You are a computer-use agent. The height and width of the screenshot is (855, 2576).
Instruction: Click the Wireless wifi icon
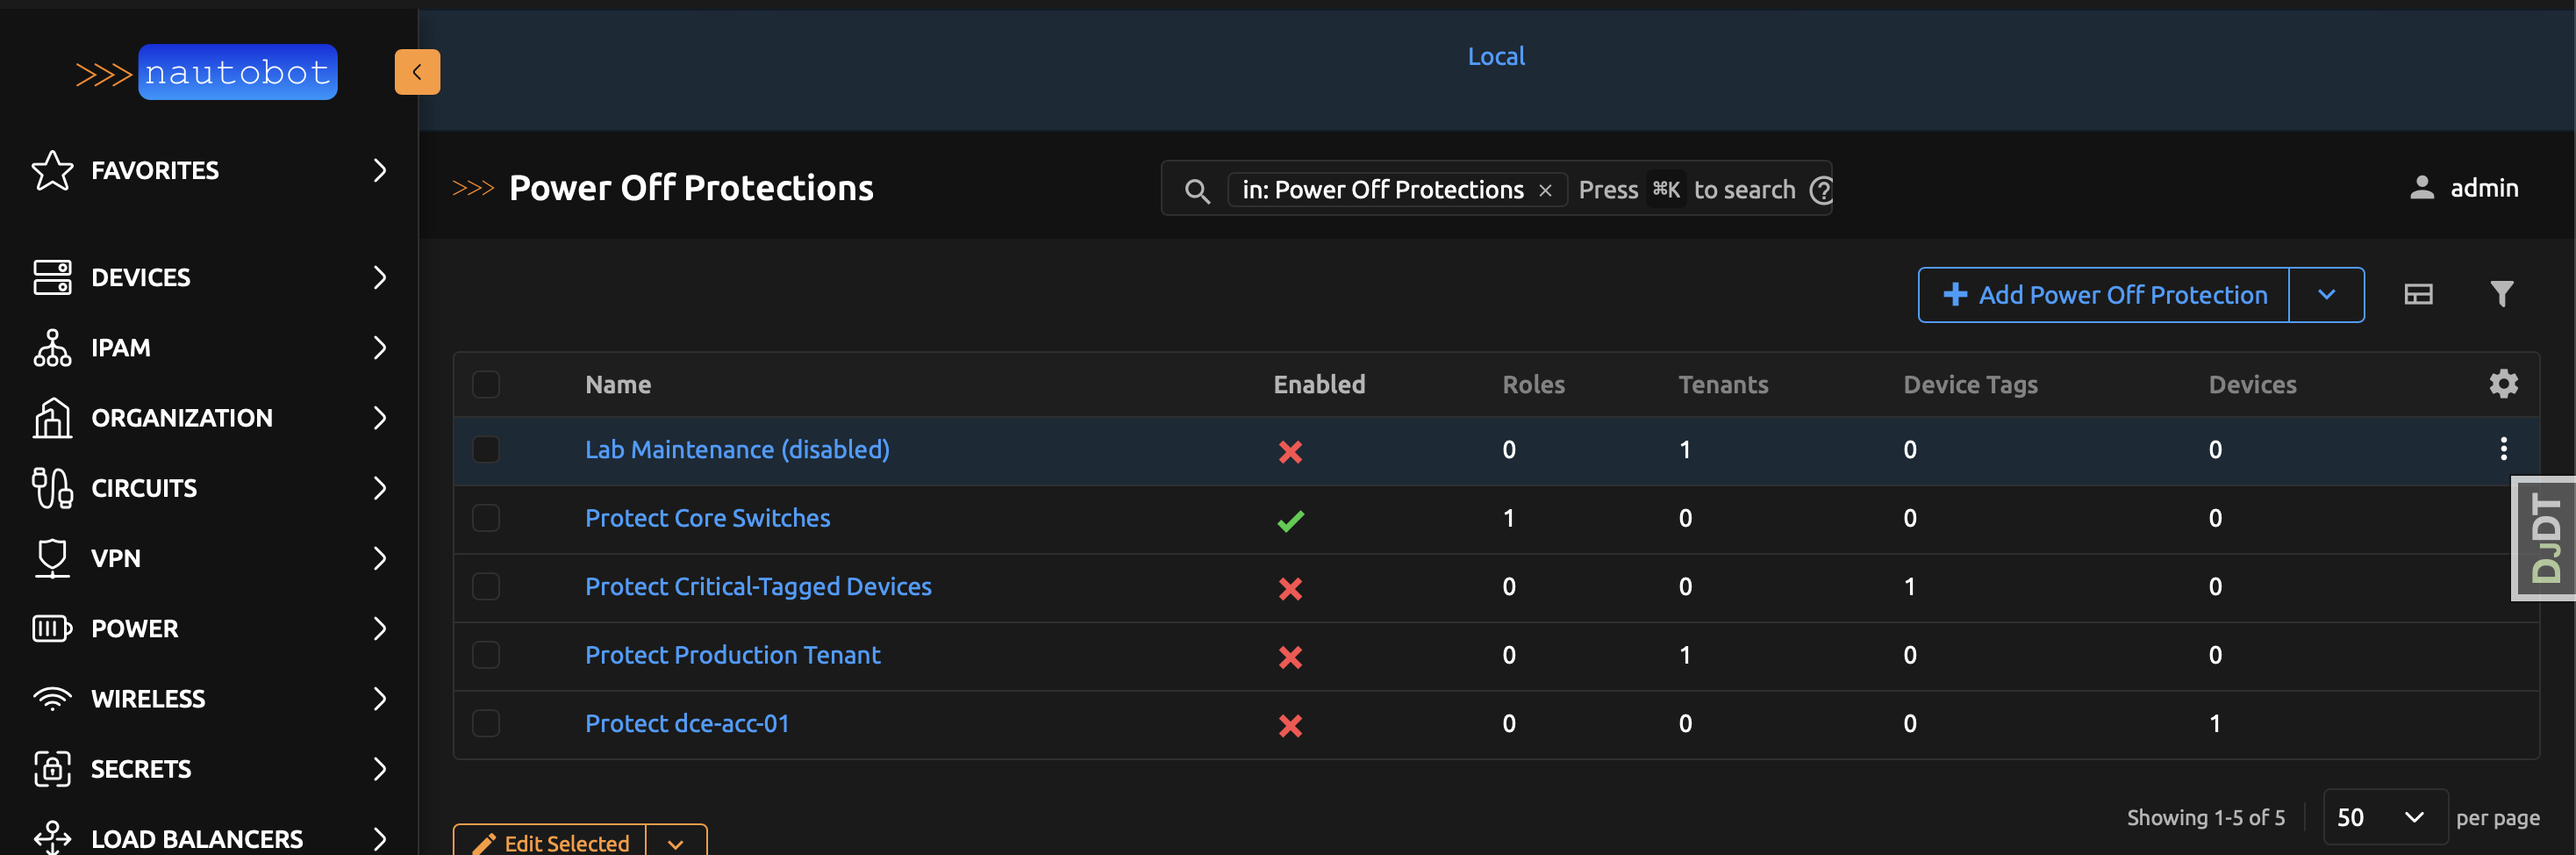(52, 699)
